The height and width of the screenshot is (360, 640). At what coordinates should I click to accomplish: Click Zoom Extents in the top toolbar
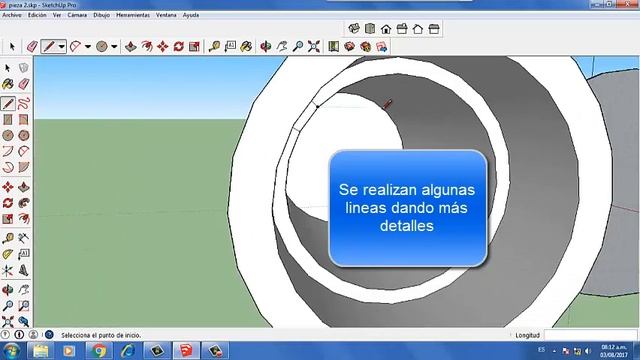[314, 47]
